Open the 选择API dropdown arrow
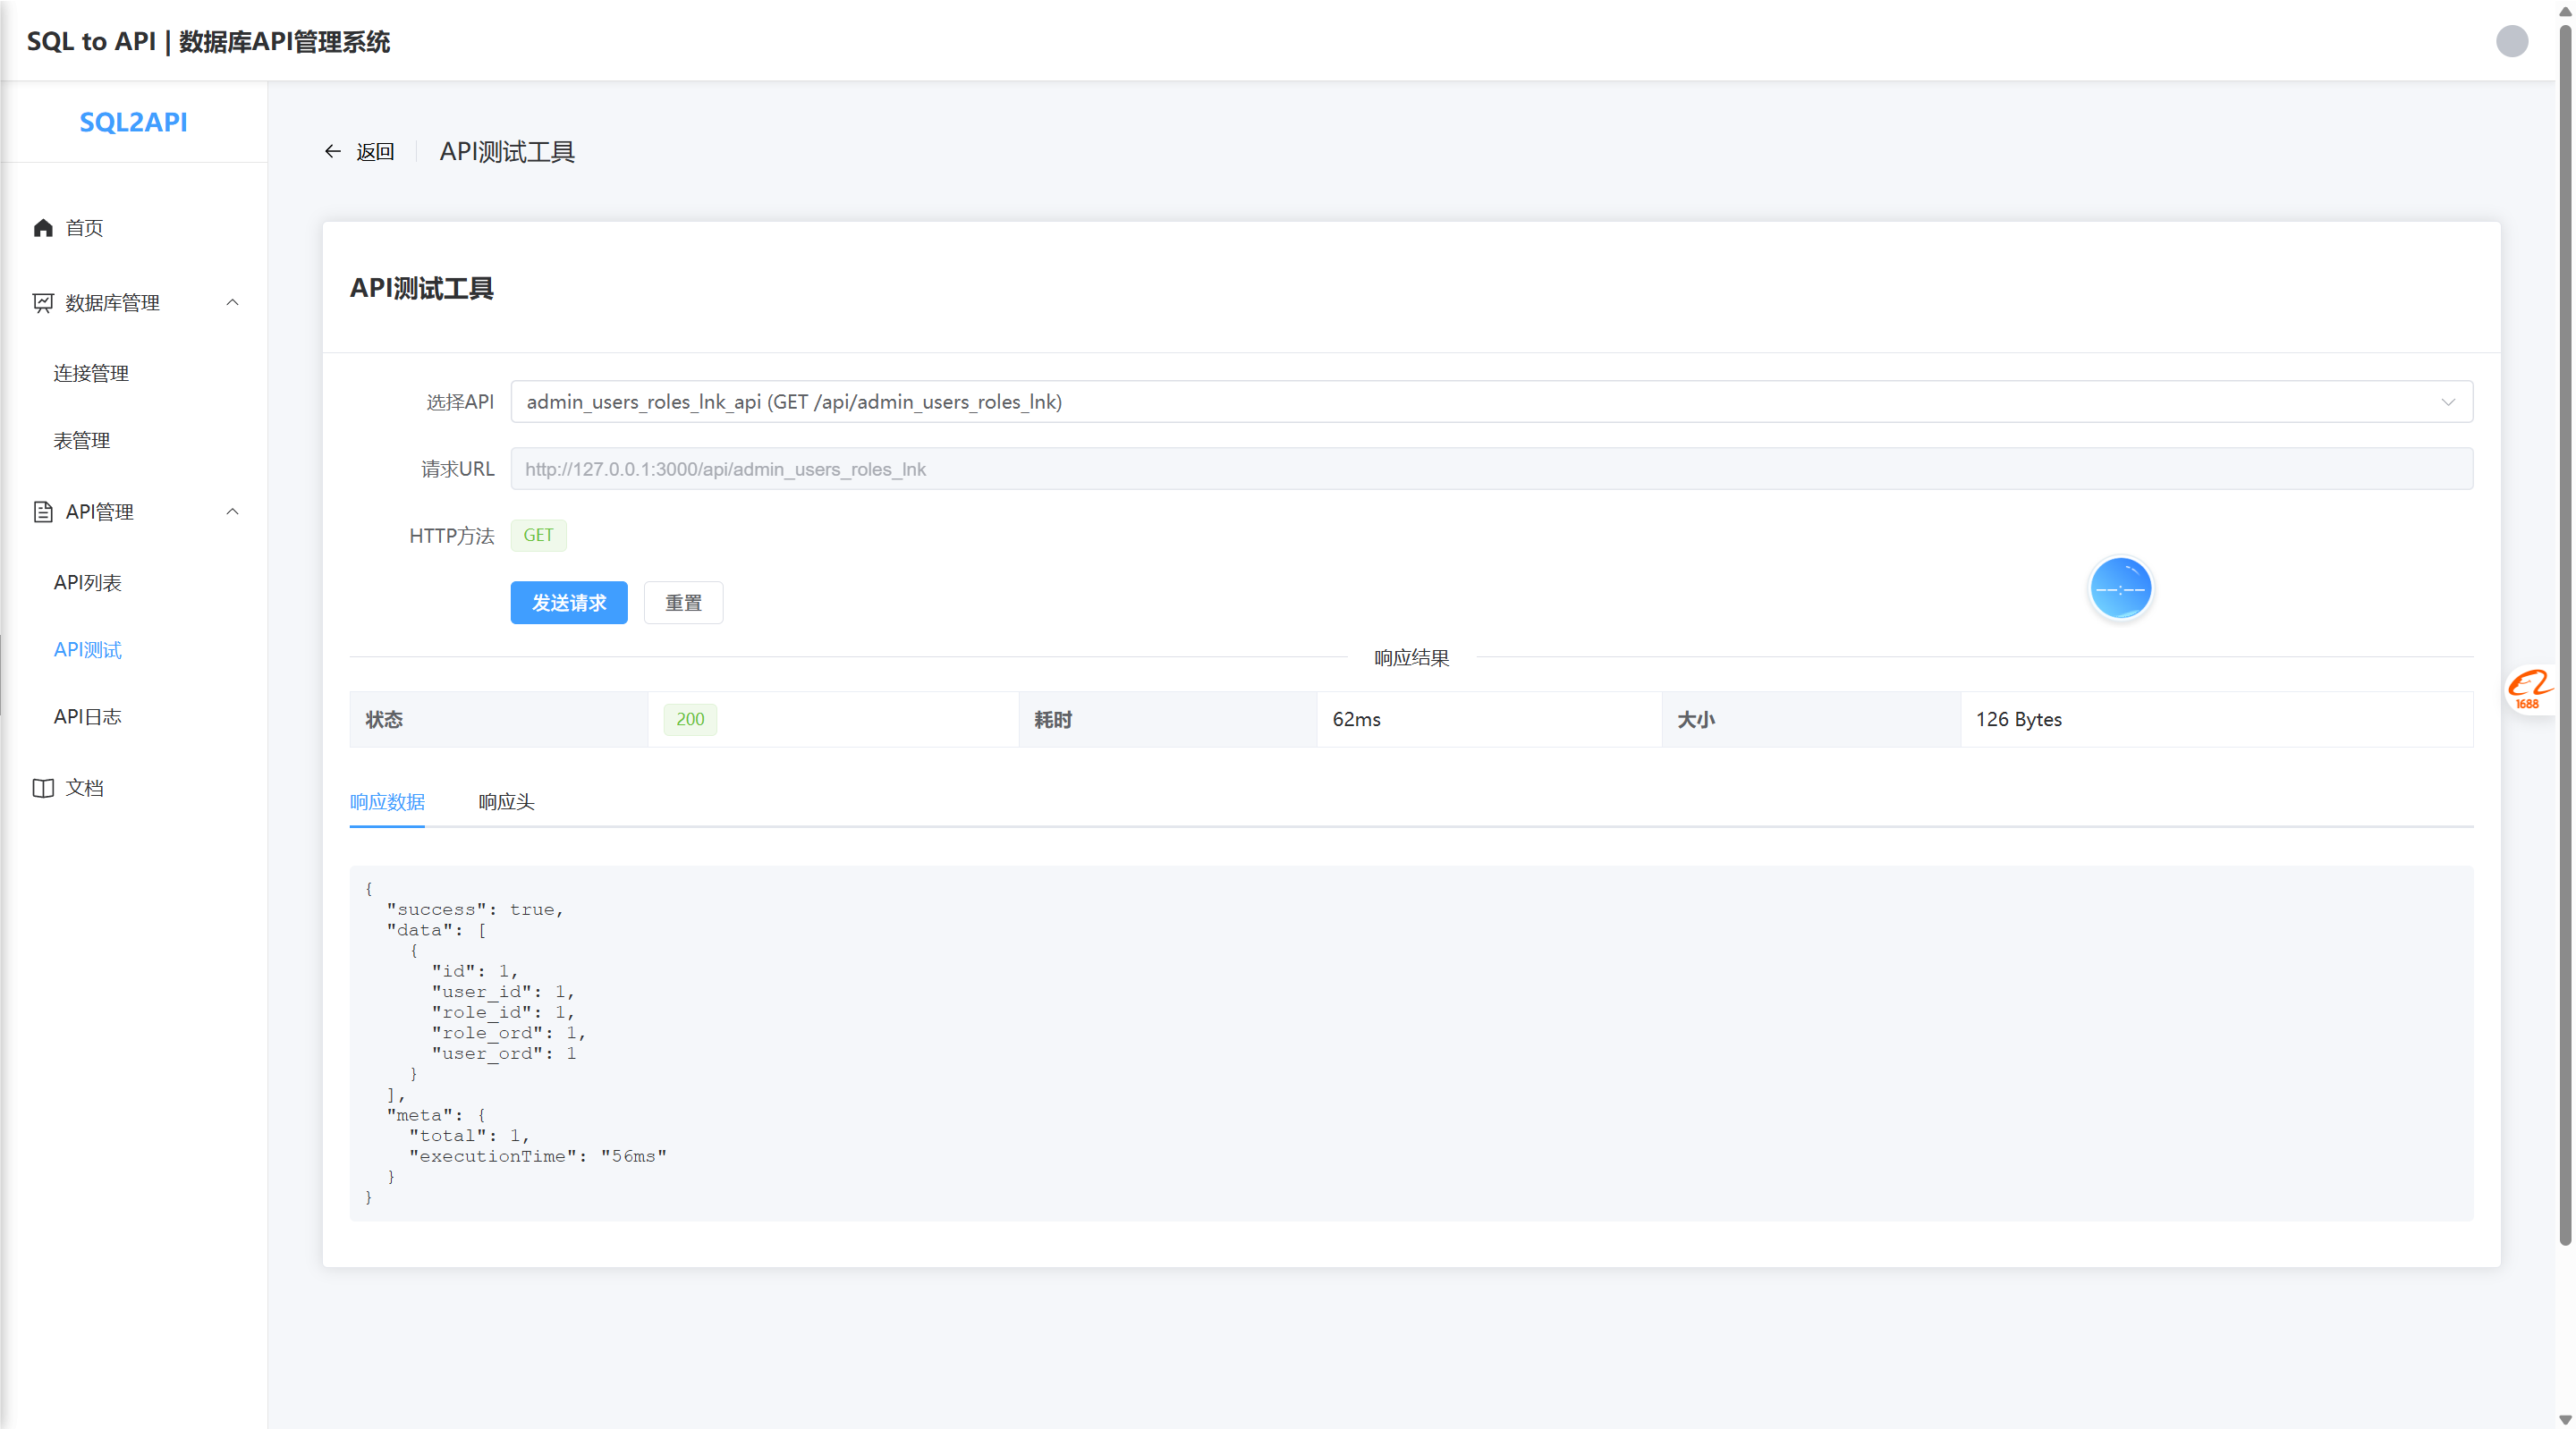2576x1429 pixels. pyautogui.click(x=2447, y=402)
